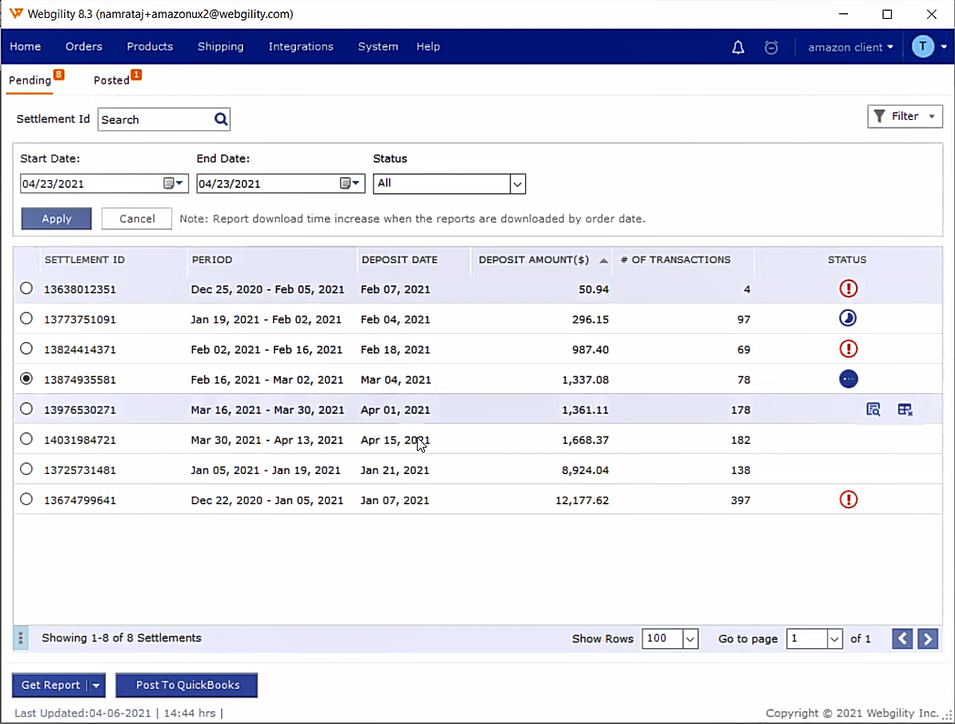Click the Cancel button
Screen dimensions: 955x724
click(137, 219)
